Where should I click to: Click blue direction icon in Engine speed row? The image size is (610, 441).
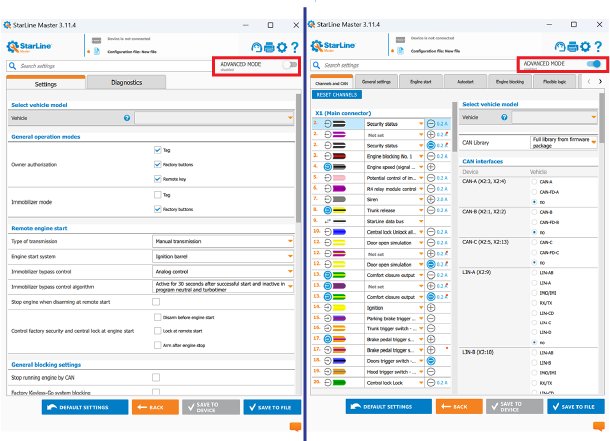tap(328, 167)
